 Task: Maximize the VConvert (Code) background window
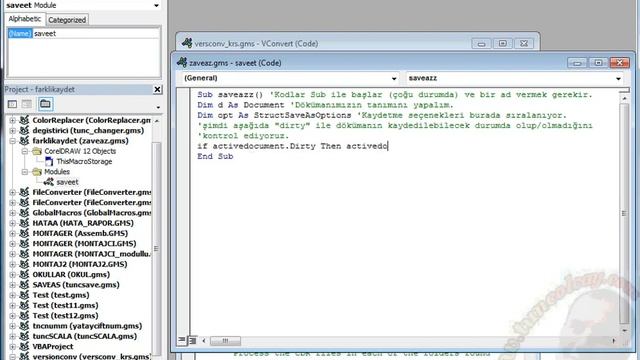point(502,43)
